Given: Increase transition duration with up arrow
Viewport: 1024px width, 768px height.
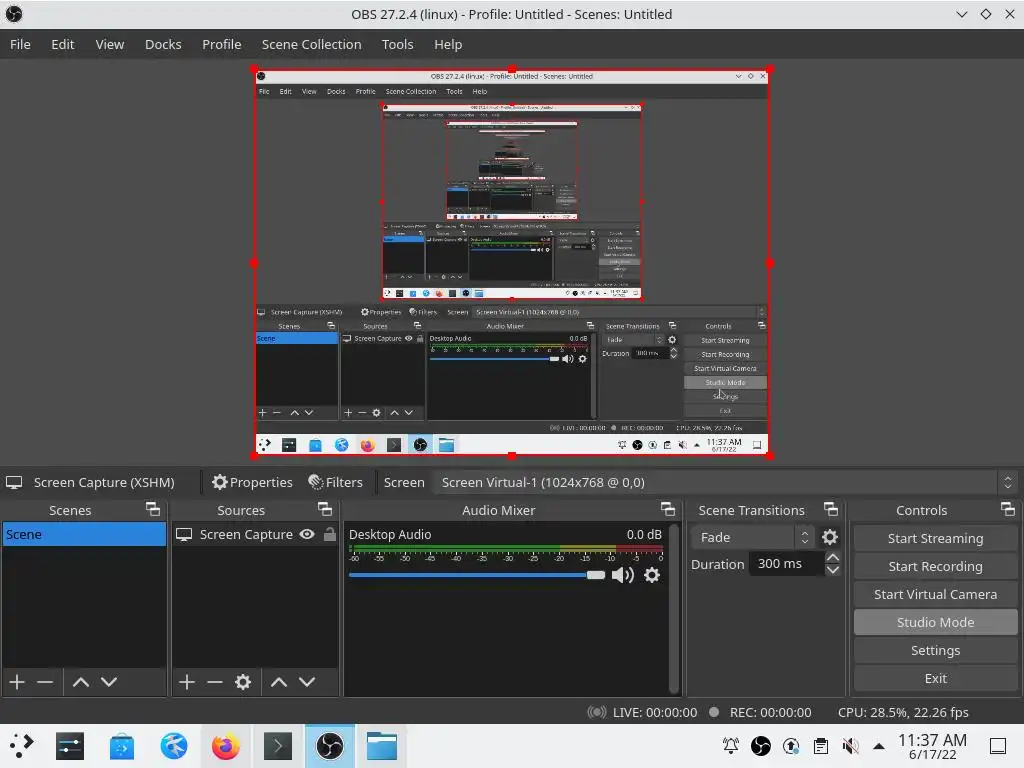Looking at the screenshot, I should (x=833, y=557).
